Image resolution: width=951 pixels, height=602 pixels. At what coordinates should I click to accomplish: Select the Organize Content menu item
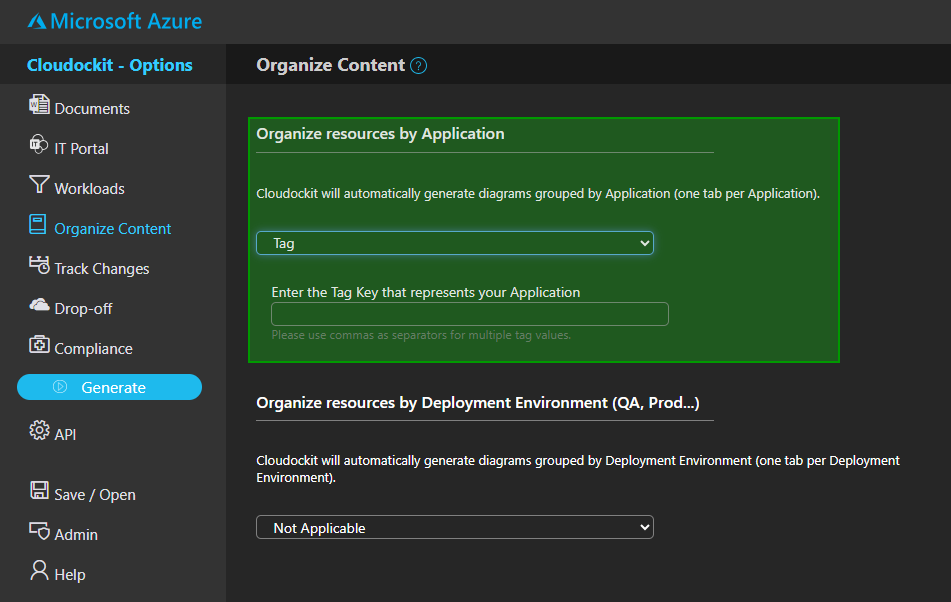(x=113, y=229)
